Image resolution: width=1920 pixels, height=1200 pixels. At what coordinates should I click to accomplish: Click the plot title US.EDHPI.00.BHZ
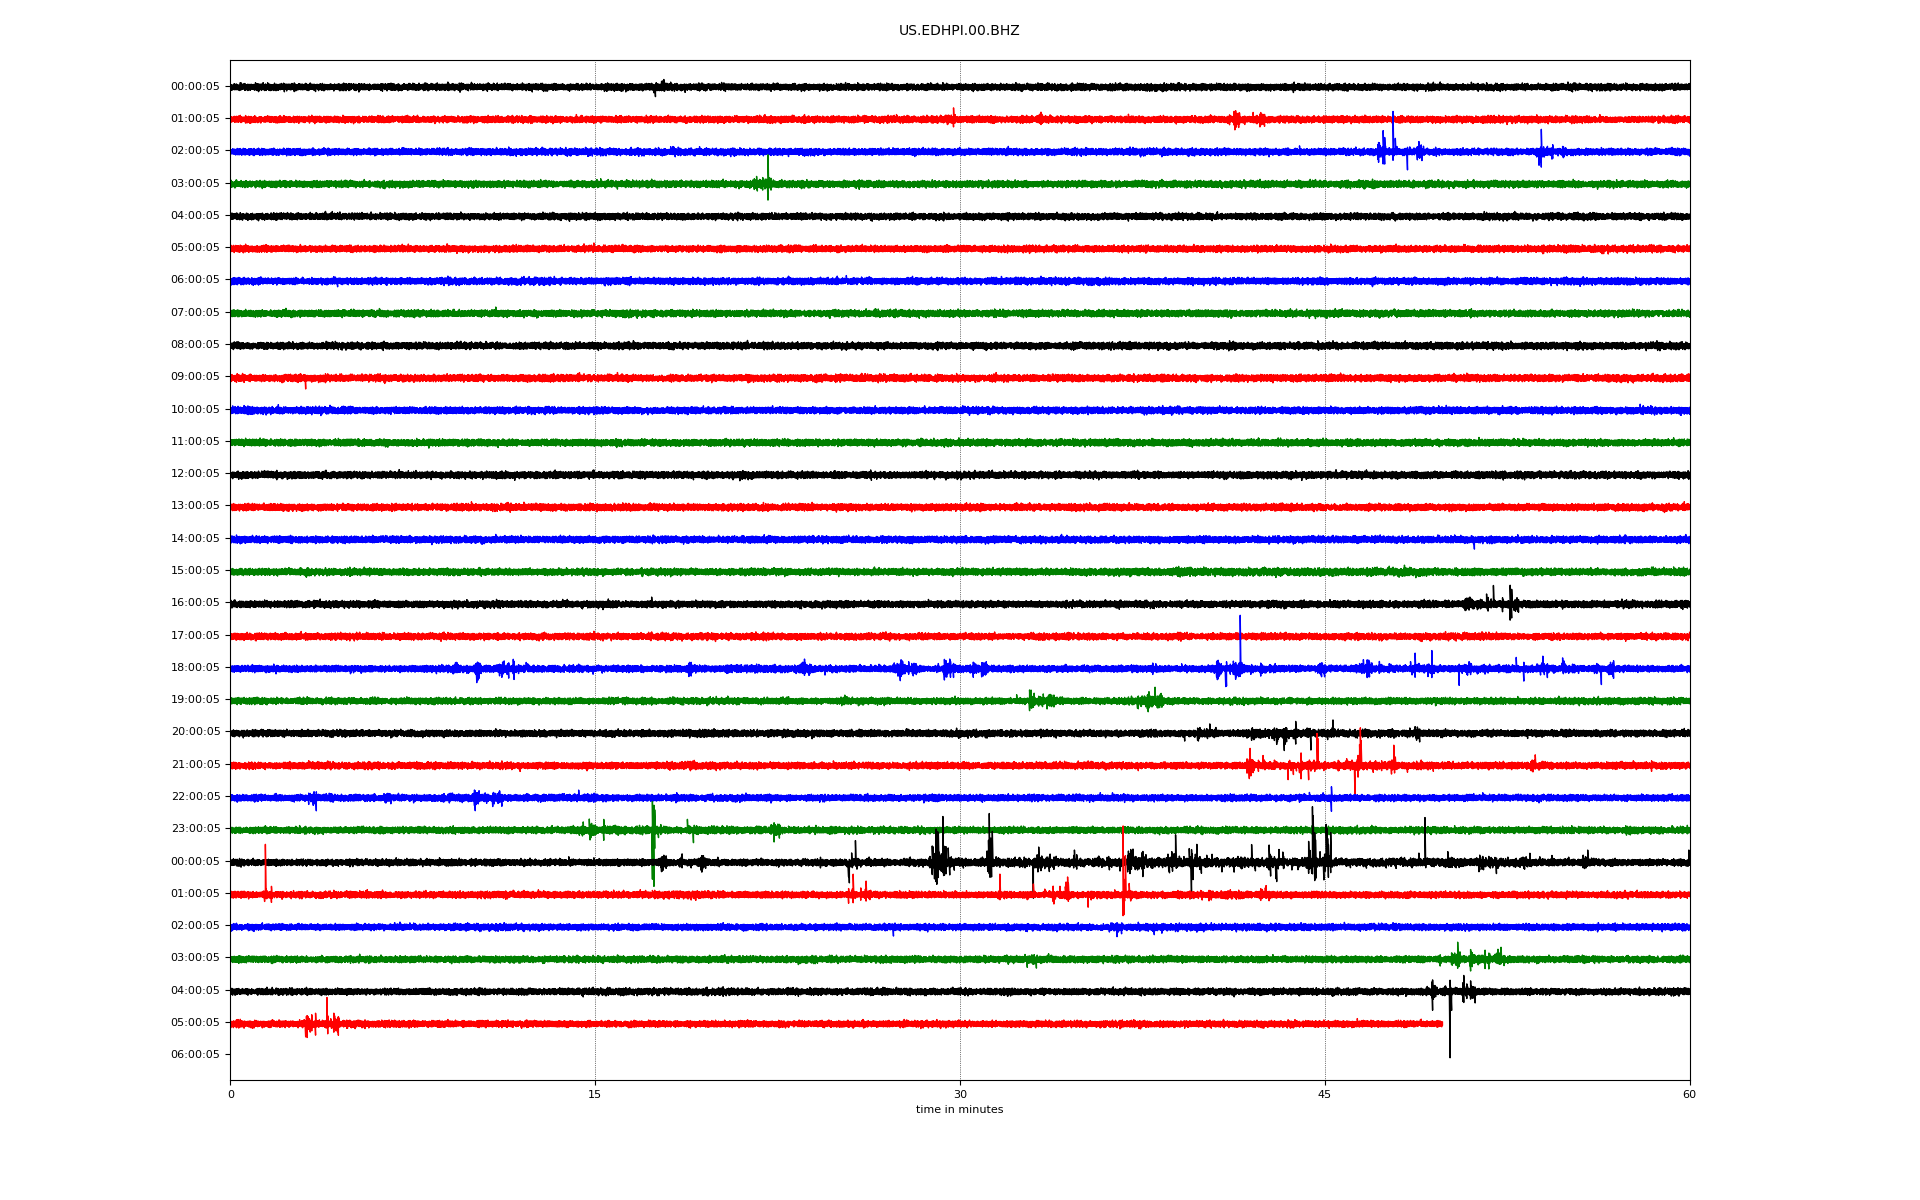pos(958,31)
